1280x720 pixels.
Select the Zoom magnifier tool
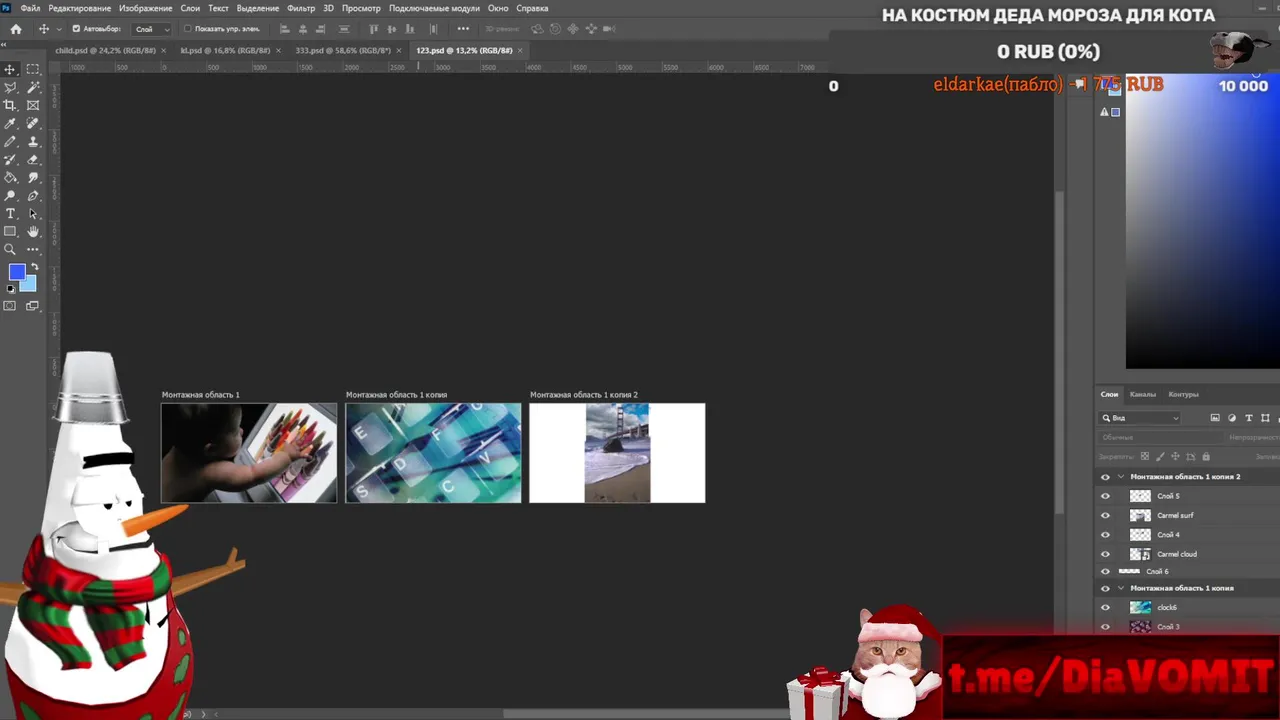[10, 249]
